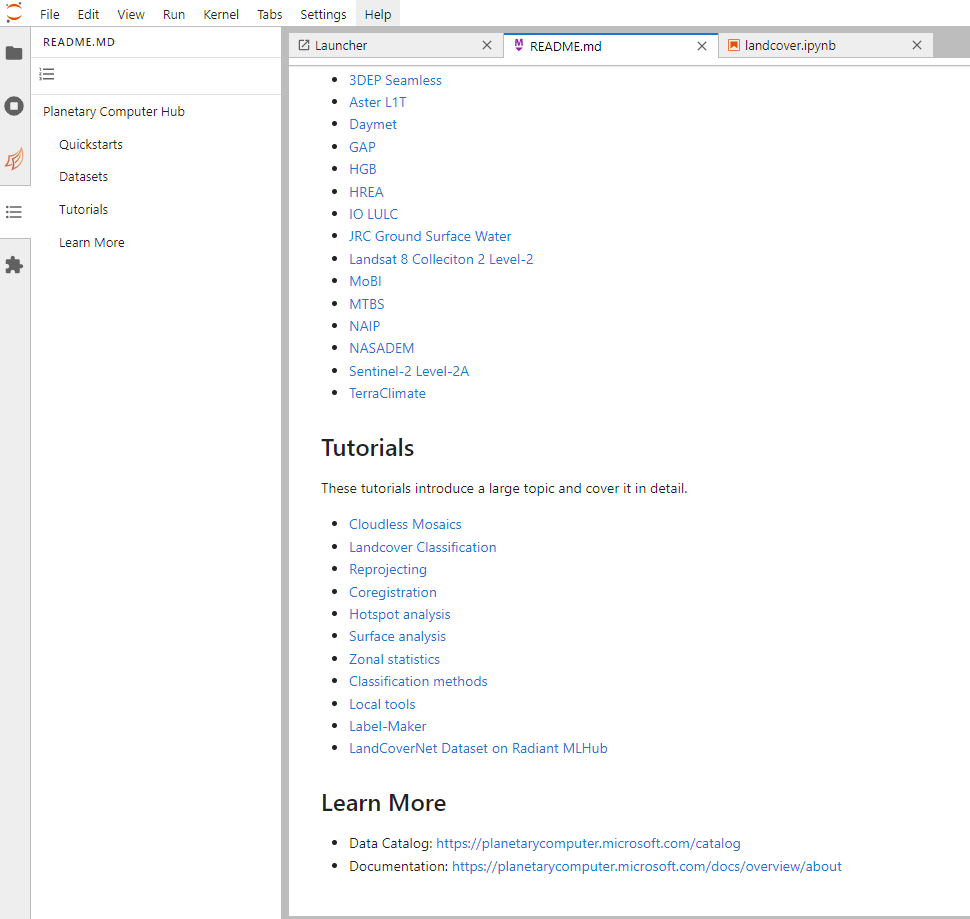The width and height of the screenshot is (970, 919).
Task: Click the Tutorials section heading in document
Action: point(367,448)
